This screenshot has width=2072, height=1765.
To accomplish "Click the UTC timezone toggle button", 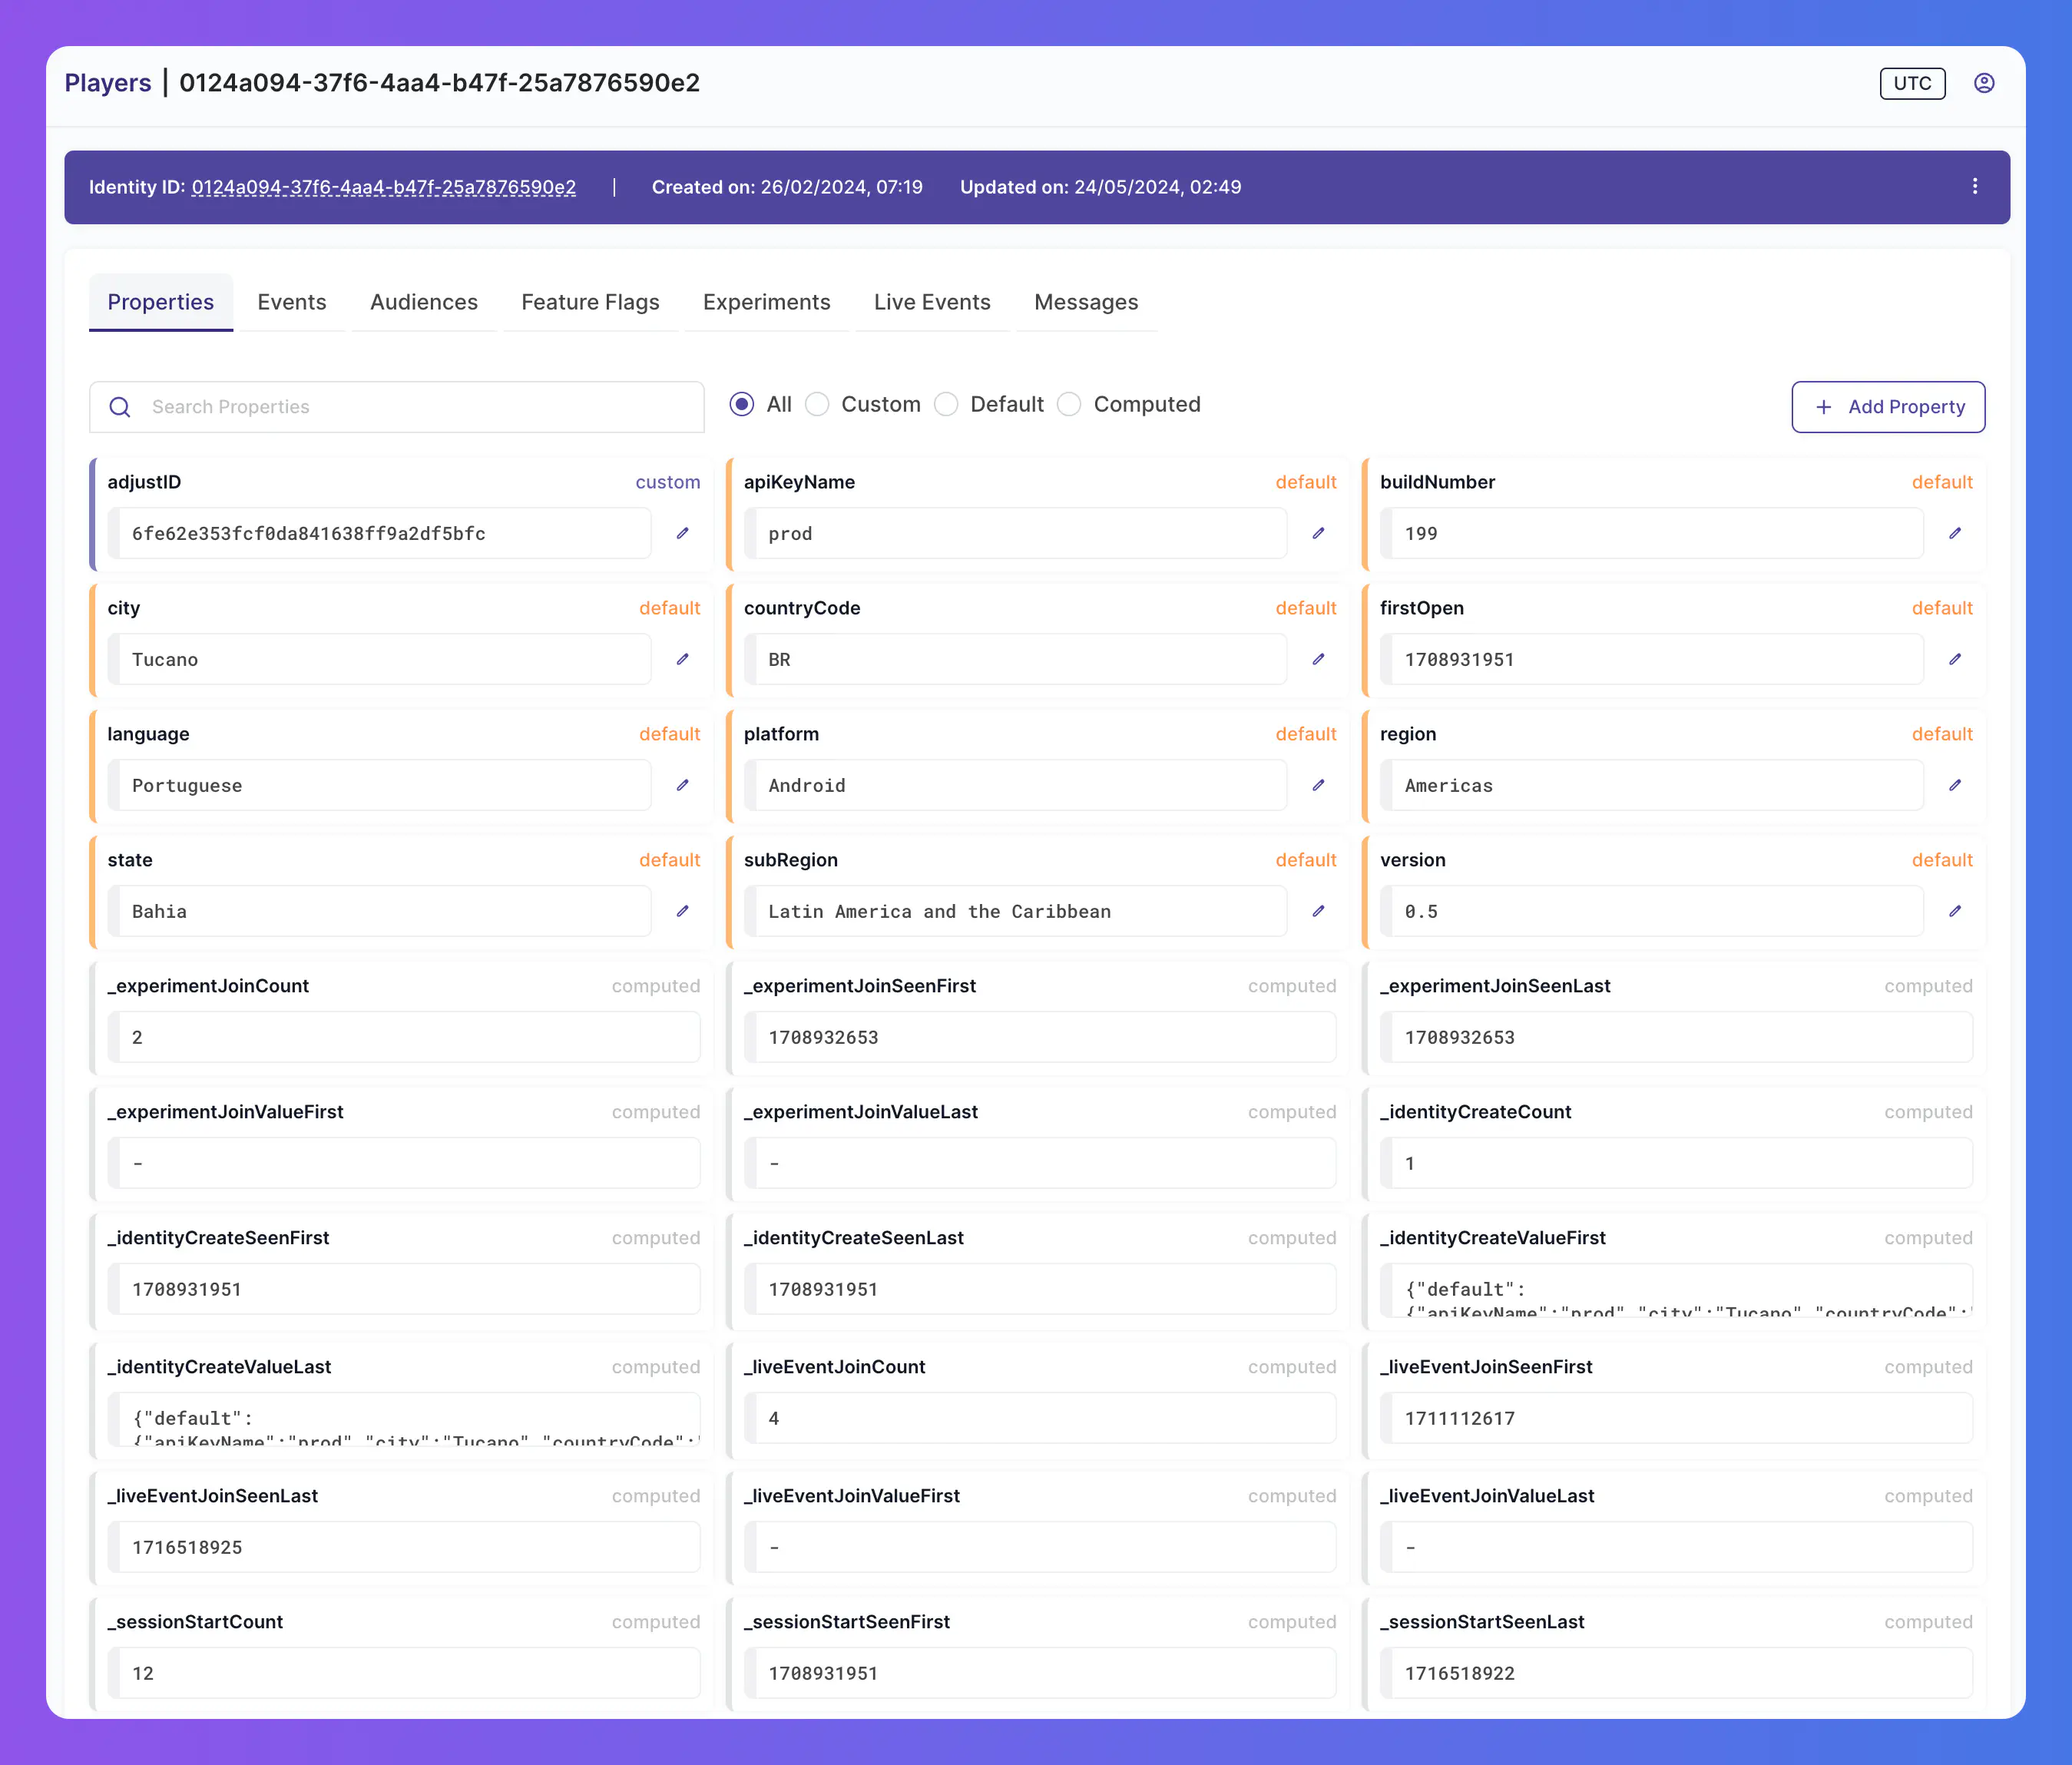I will point(1913,82).
